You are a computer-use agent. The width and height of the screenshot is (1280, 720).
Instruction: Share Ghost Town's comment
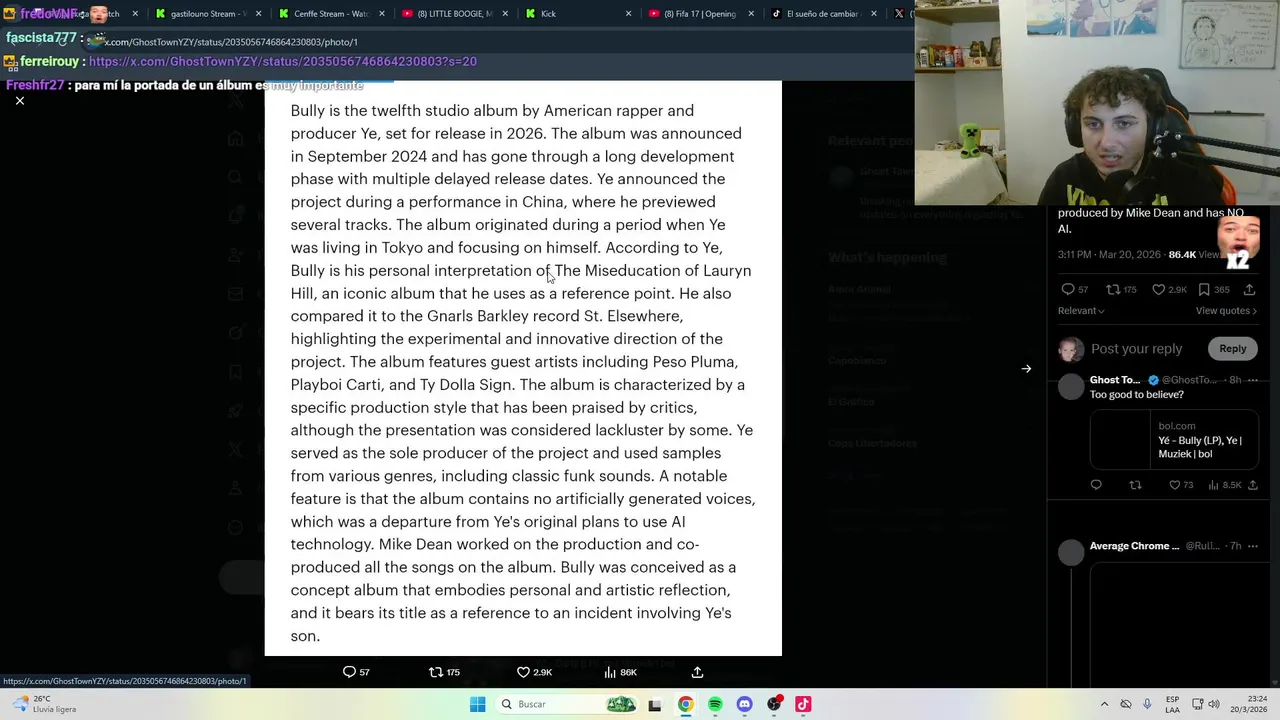pyautogui.click(x=1254, y=485)
